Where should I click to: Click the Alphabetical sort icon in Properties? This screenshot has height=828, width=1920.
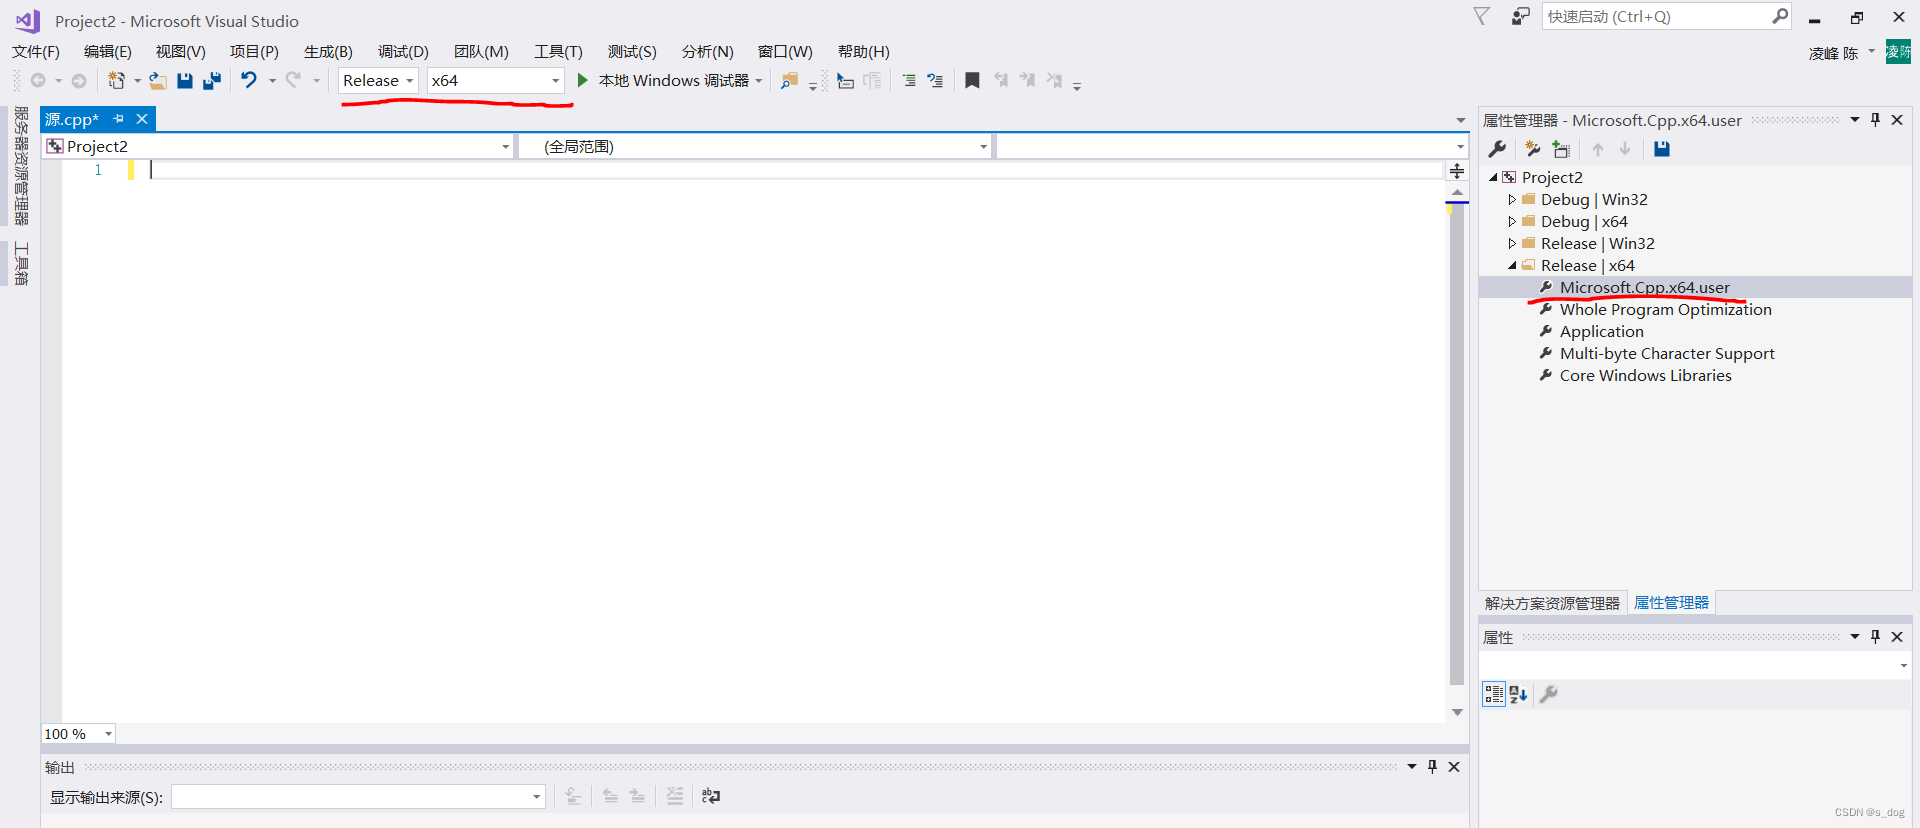click(1518, 694)
